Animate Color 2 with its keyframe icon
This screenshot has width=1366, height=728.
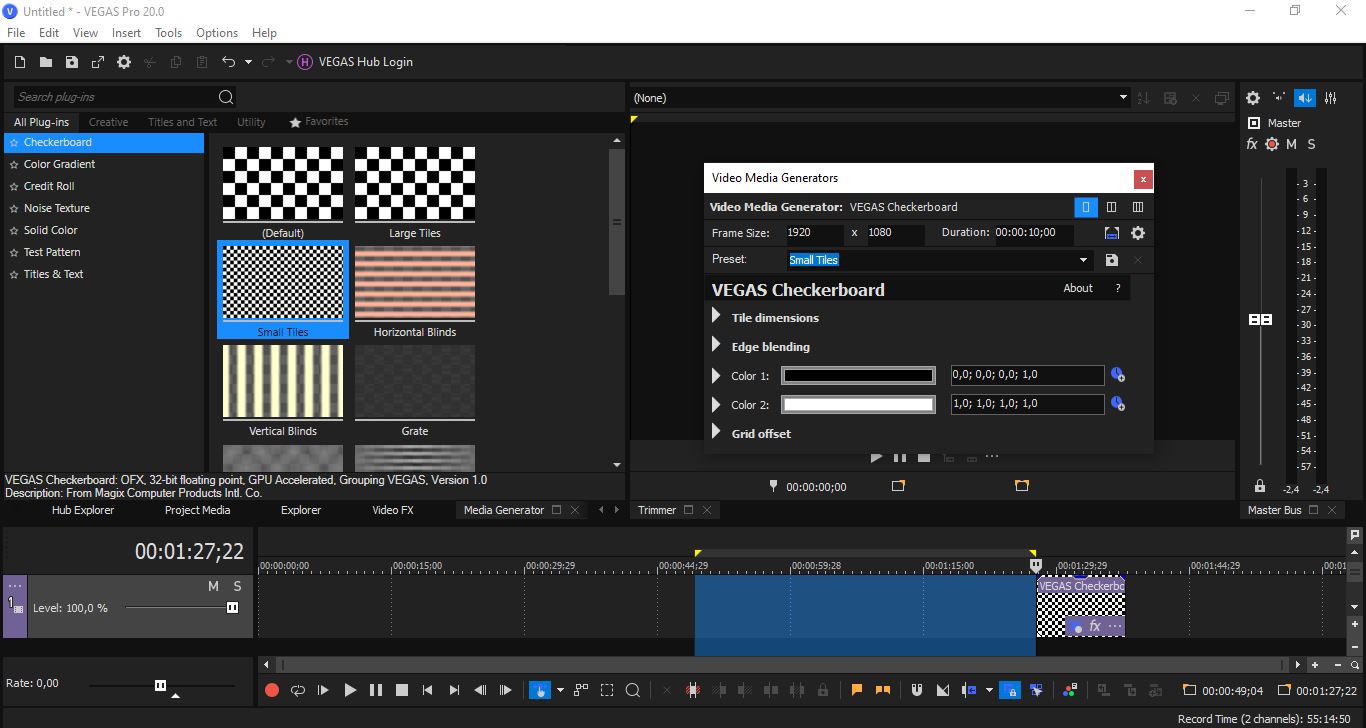tap(1118, 405)
